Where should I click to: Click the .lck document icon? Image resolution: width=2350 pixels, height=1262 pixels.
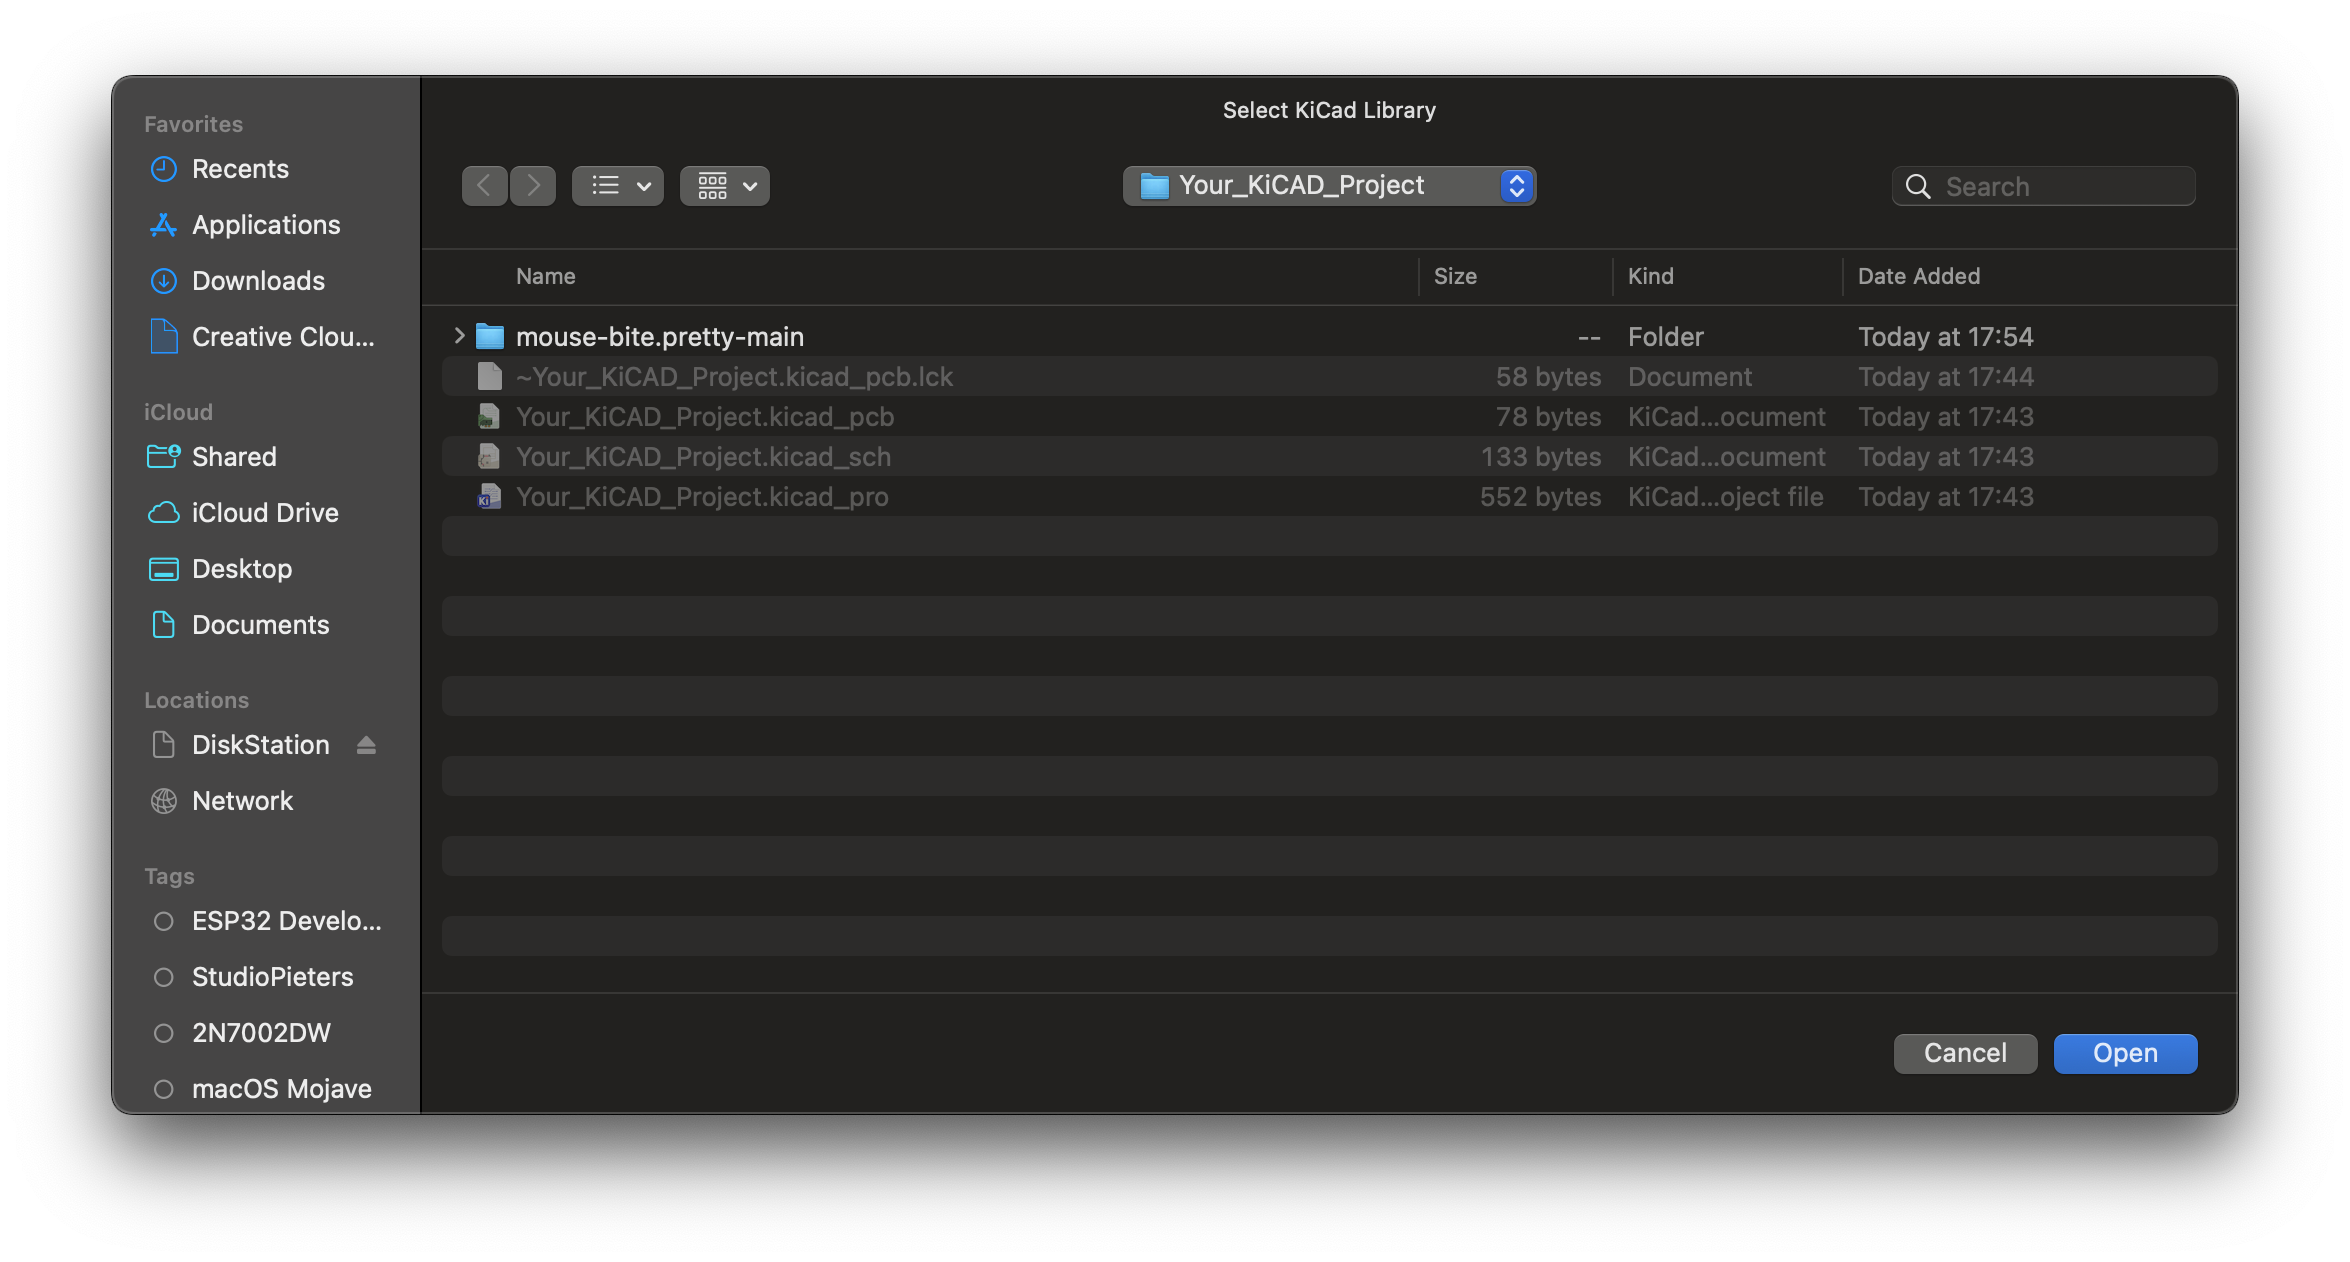(x=489, y=376)
